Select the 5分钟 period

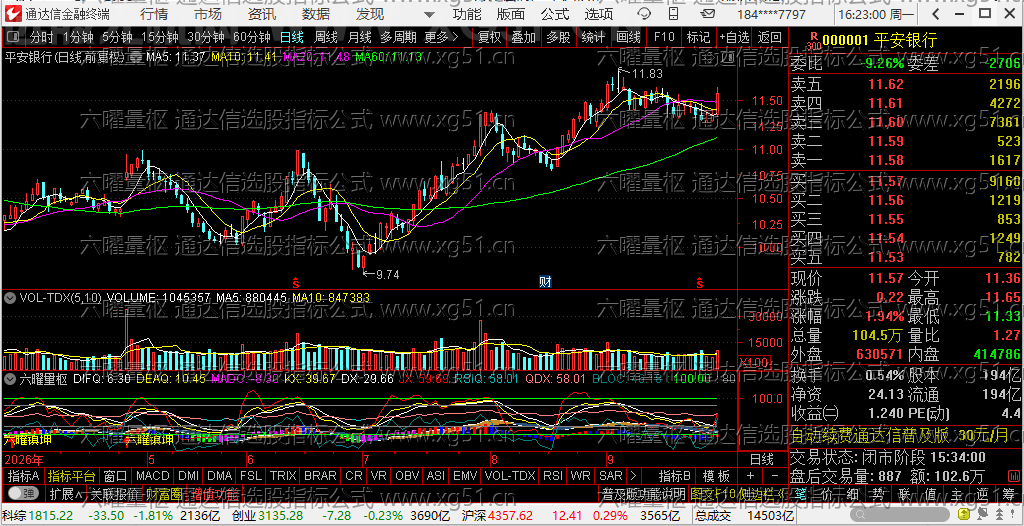pyautogui.click(x=116, y=37)
